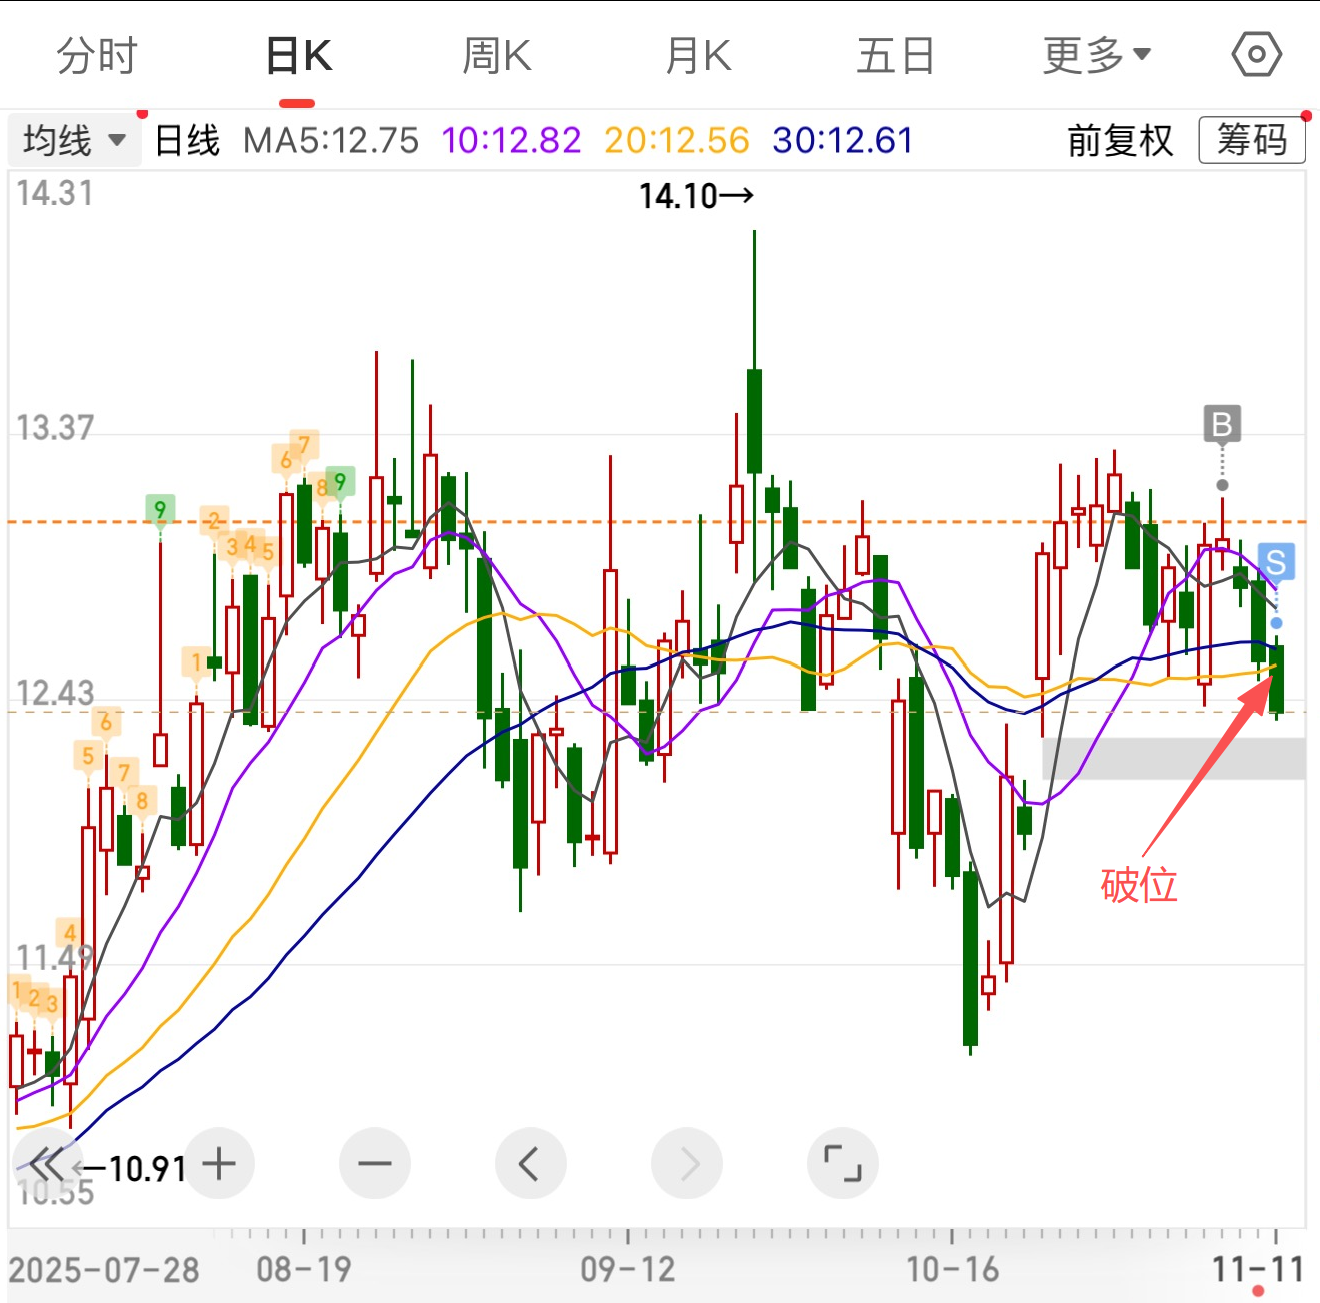
Task: Toggle the 筹码 chip distribution panel
Action: [1251, 140]
